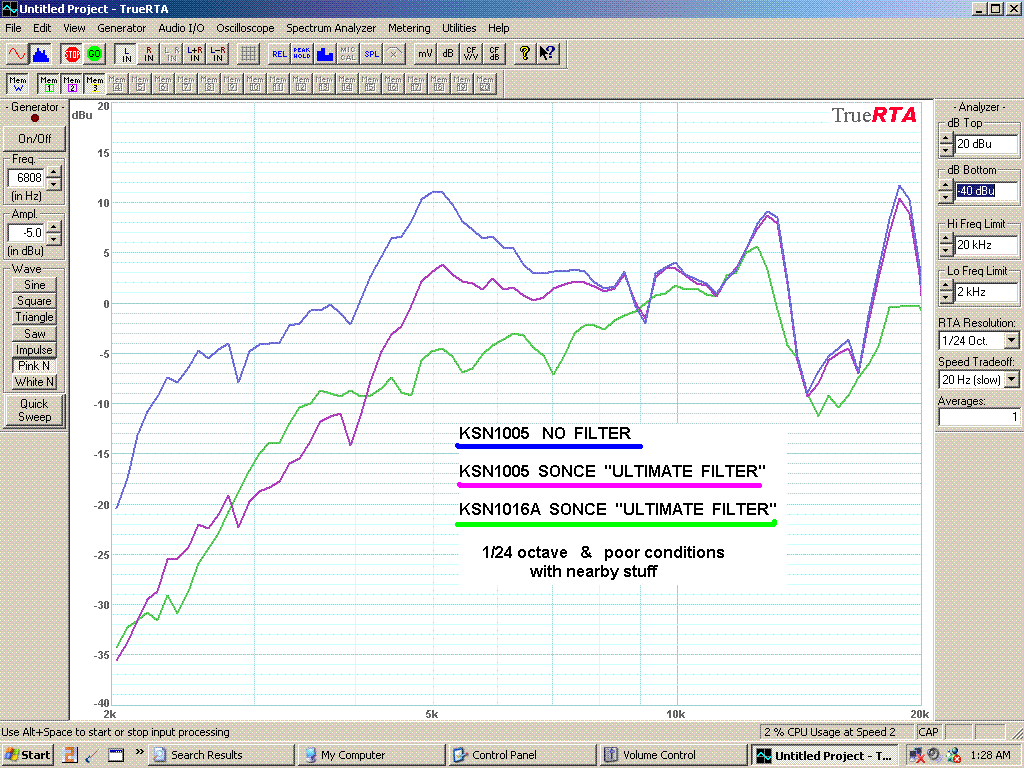Increase dB Top value stepper
This screenshot has width=1024, height=768.
(946, 138)
